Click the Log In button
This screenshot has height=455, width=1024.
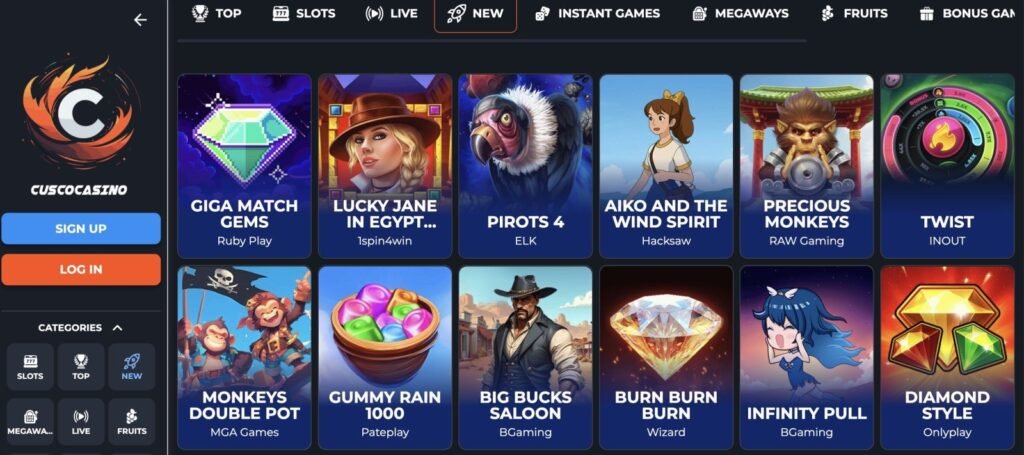(81, 270)
